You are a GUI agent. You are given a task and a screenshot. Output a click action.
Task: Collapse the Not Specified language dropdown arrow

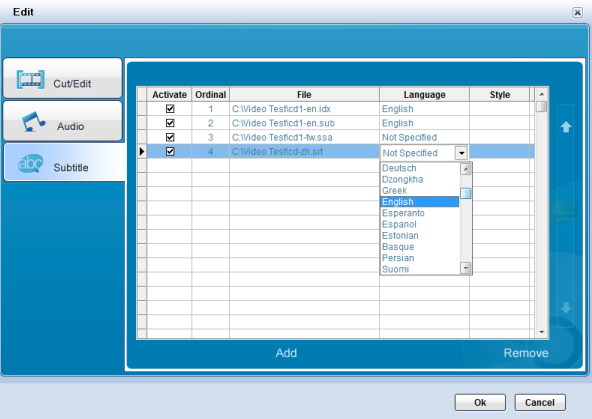(461, 153)
